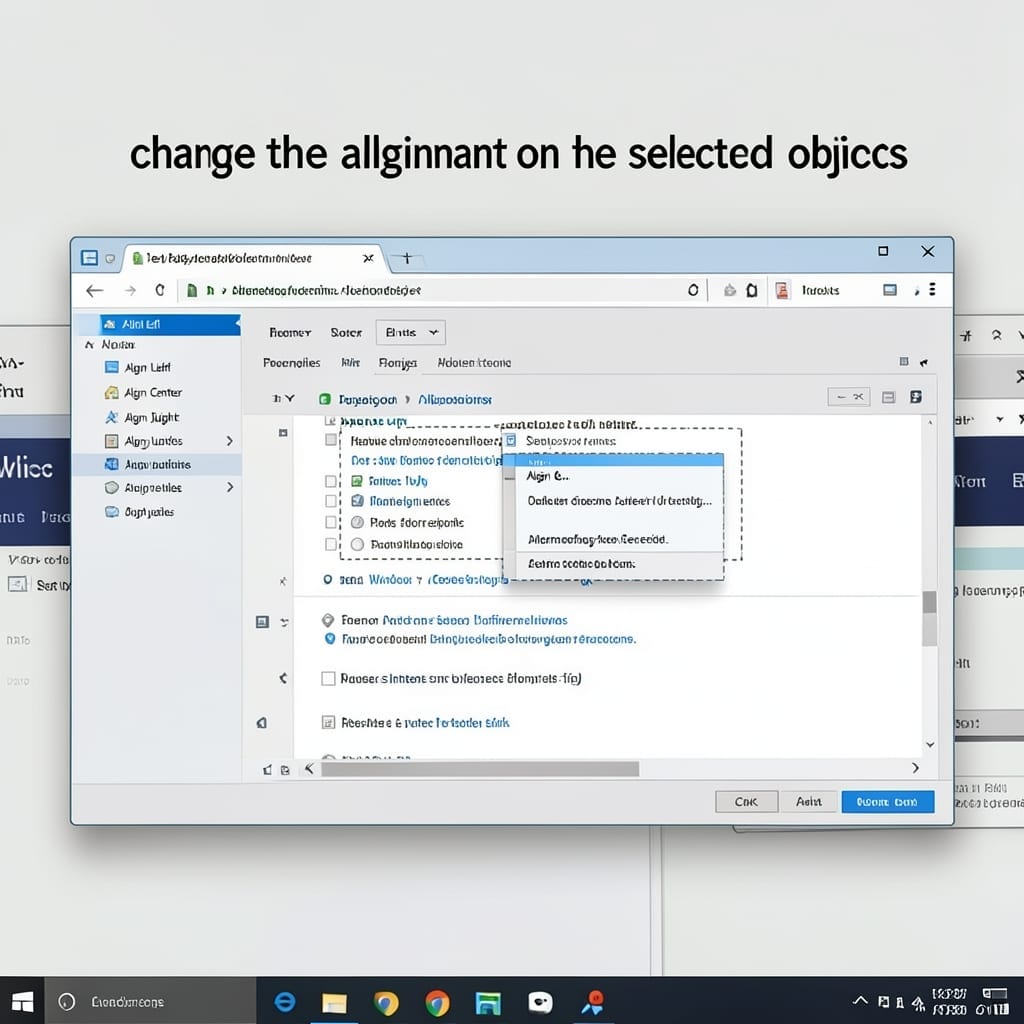Viewport: 1024px width, 1024px height.
Task: Go back using browser back arrow
Action: [95, 291]
